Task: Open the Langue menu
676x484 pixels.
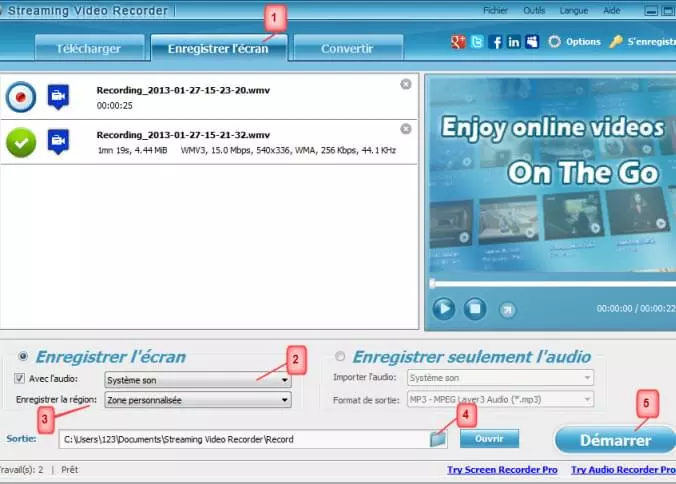Action: pyautogui.click(x=574, y=10)
